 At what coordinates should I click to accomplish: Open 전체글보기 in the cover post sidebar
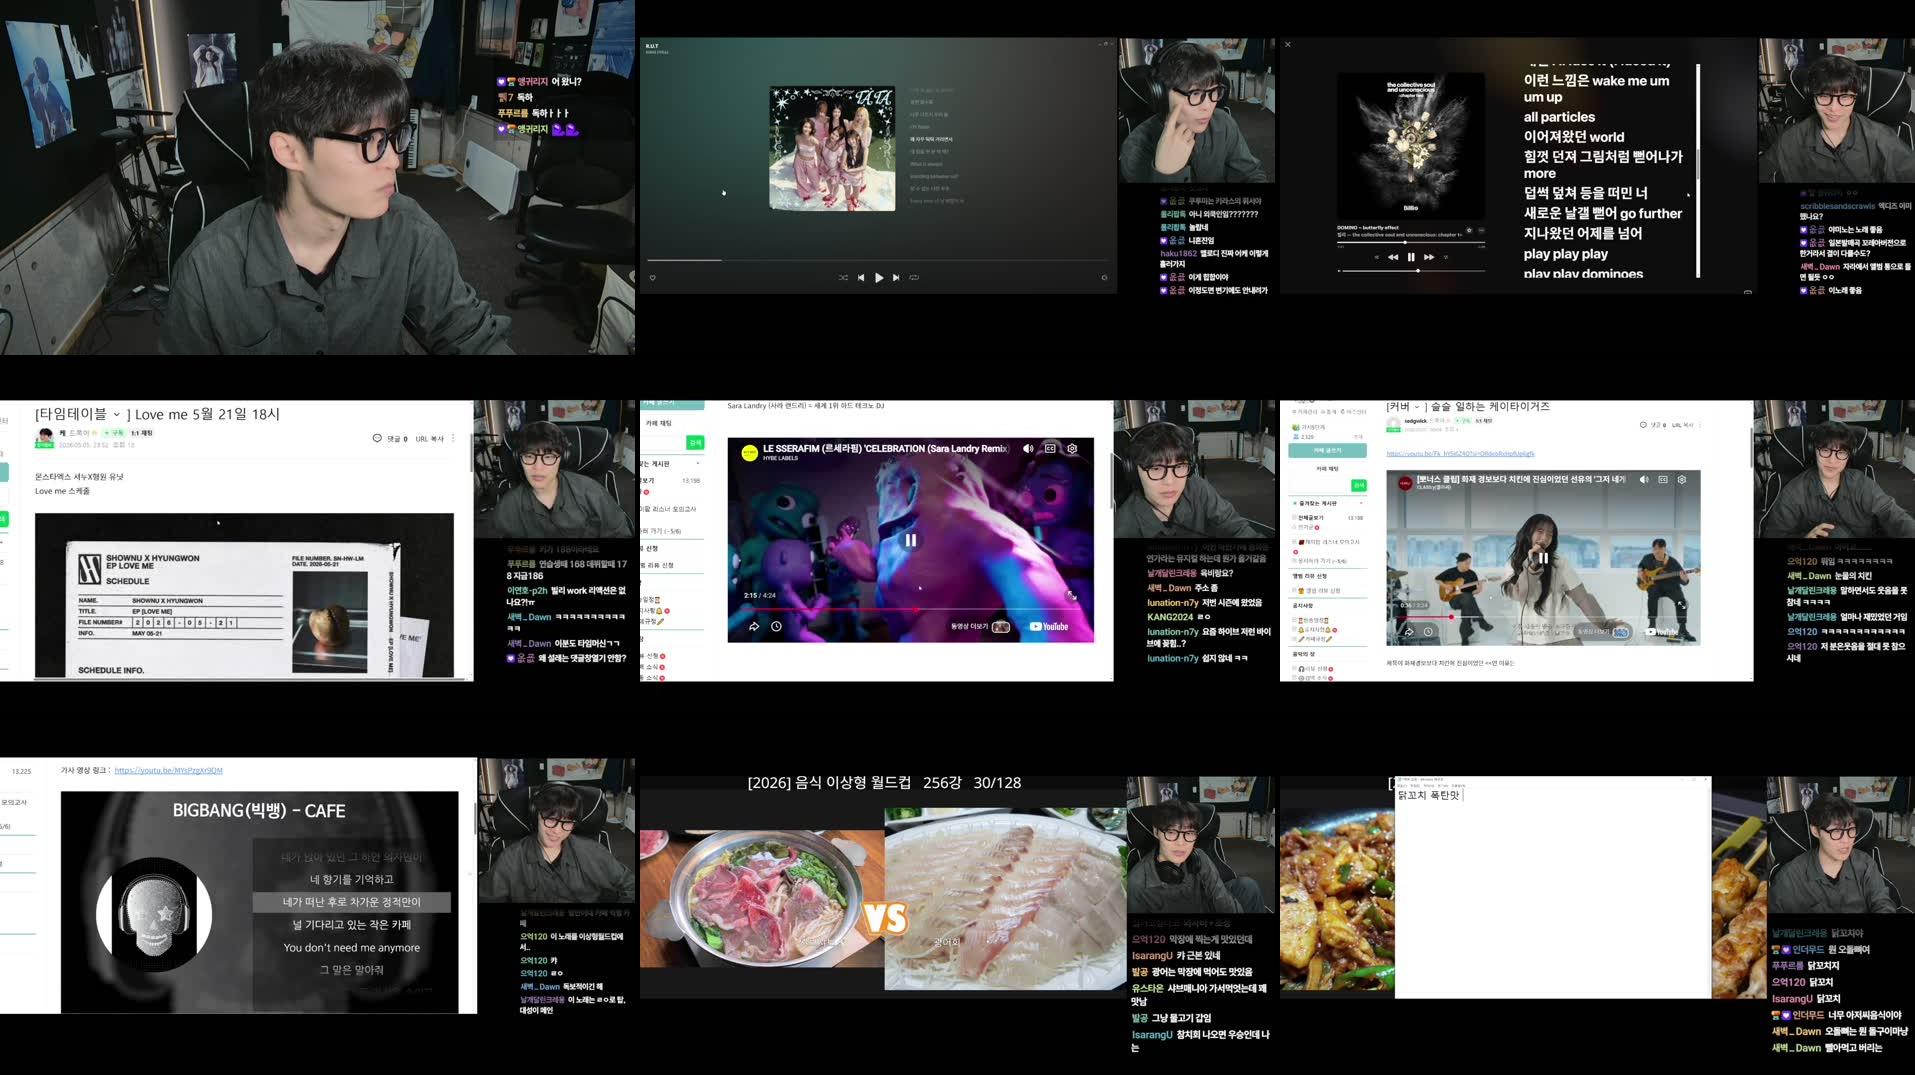coord(1312,518)
